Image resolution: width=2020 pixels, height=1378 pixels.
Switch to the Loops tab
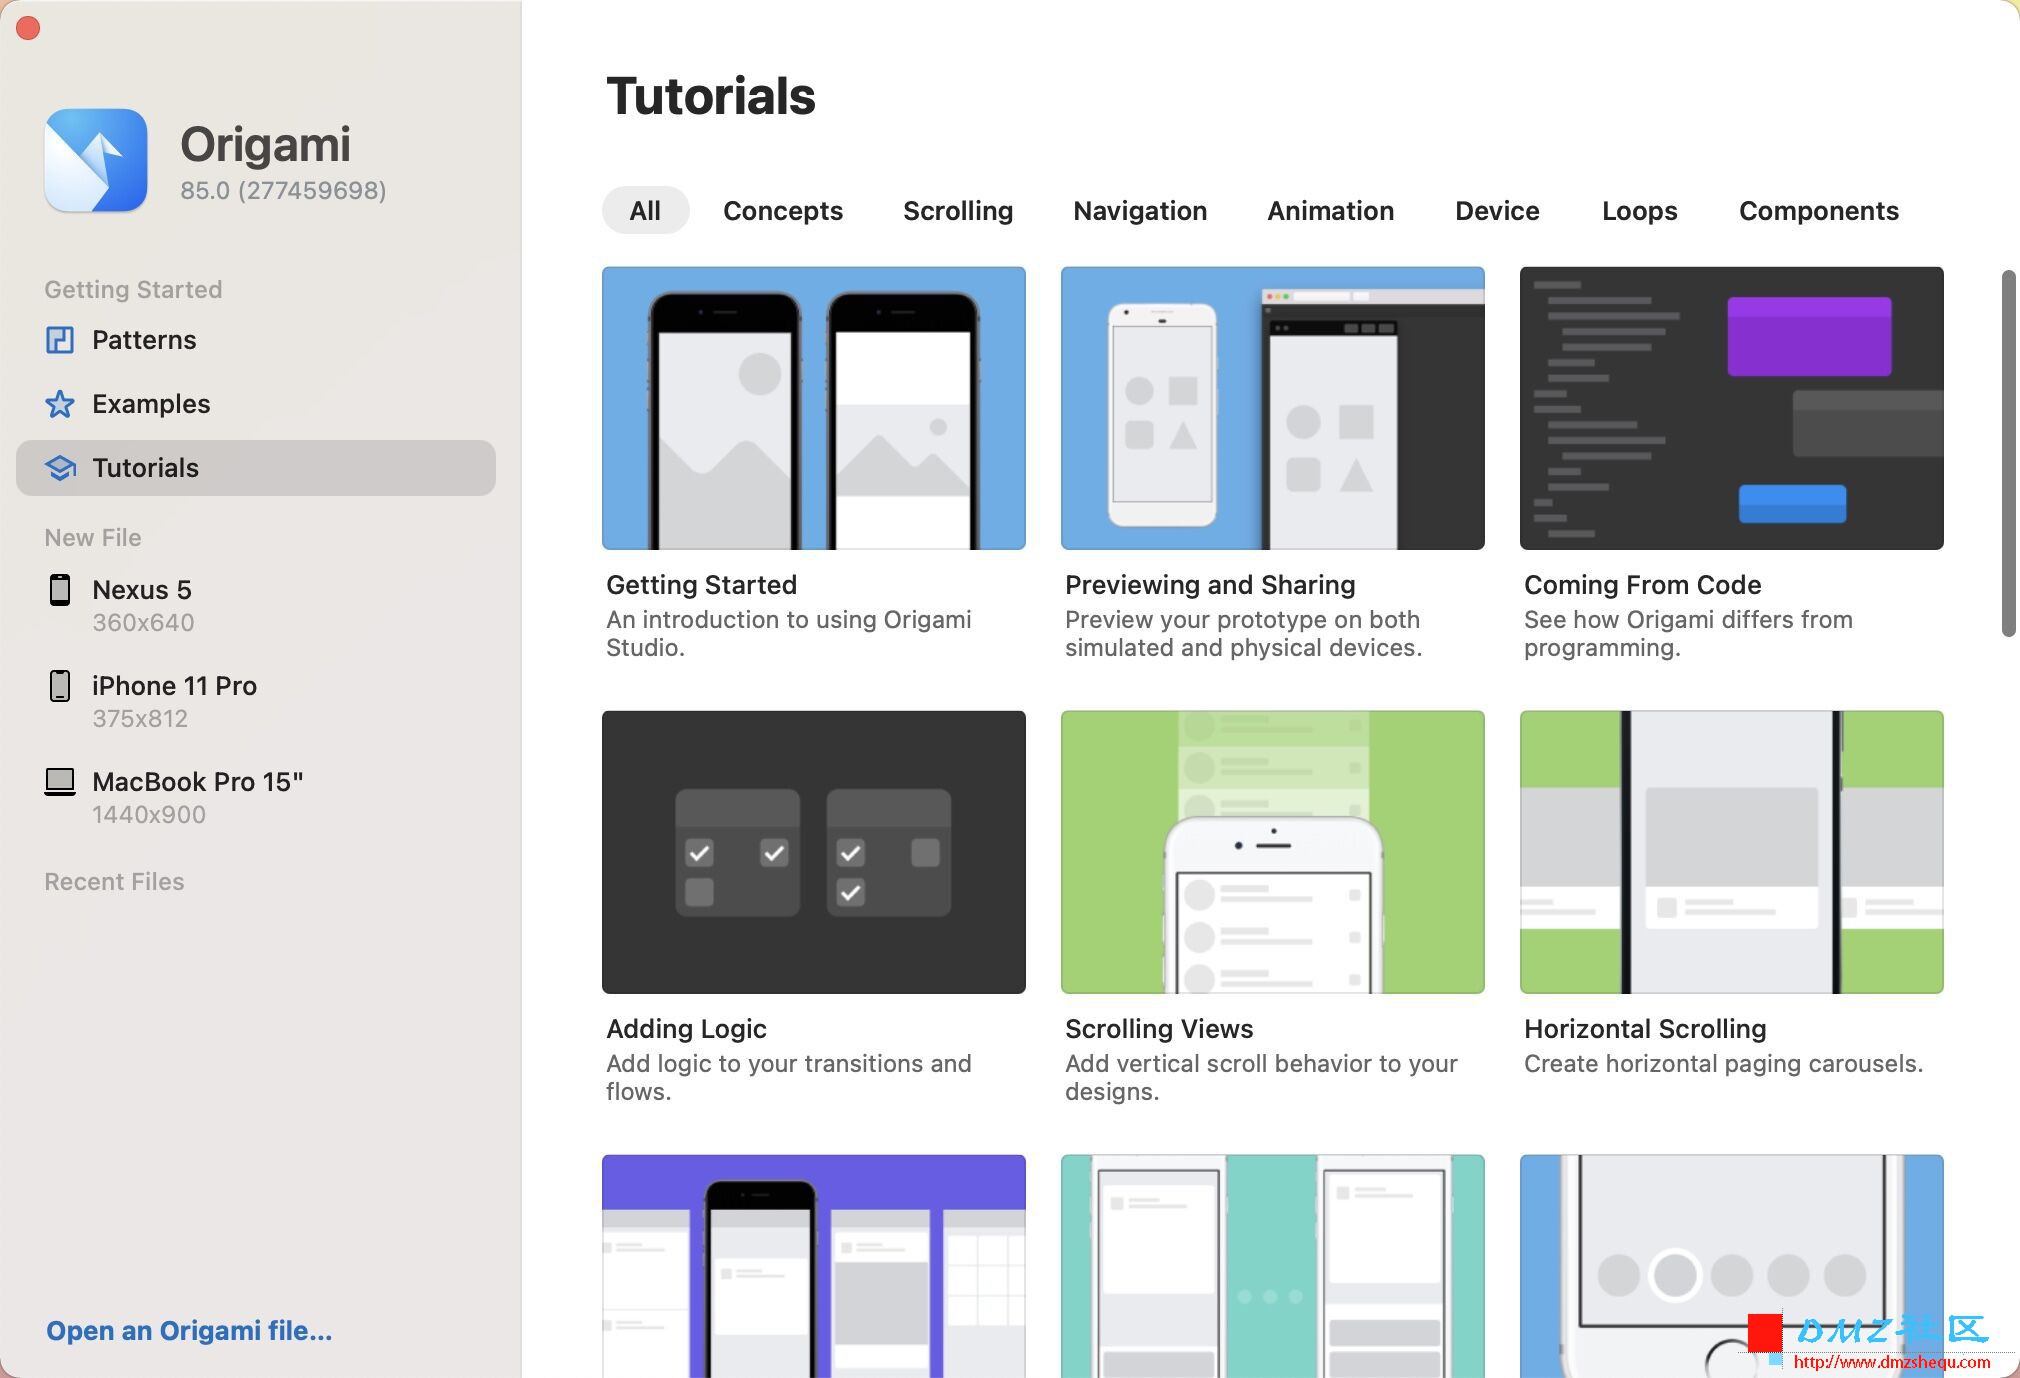(x=1640, y=211)
